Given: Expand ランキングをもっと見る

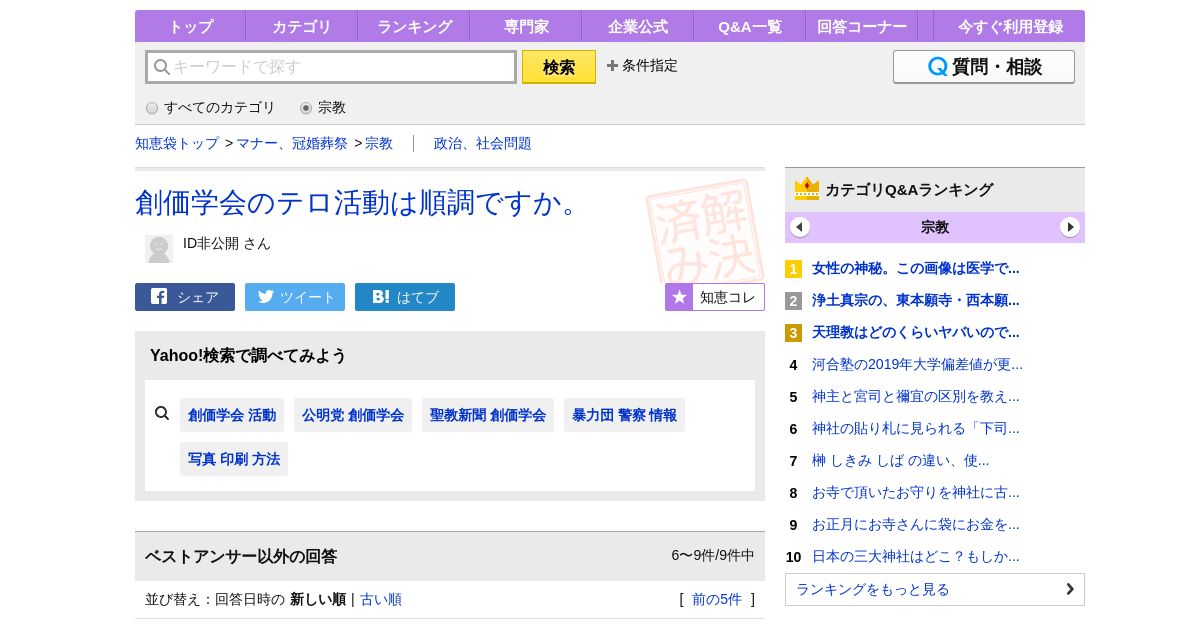Looking at the screenshot, I should point(934,589).
